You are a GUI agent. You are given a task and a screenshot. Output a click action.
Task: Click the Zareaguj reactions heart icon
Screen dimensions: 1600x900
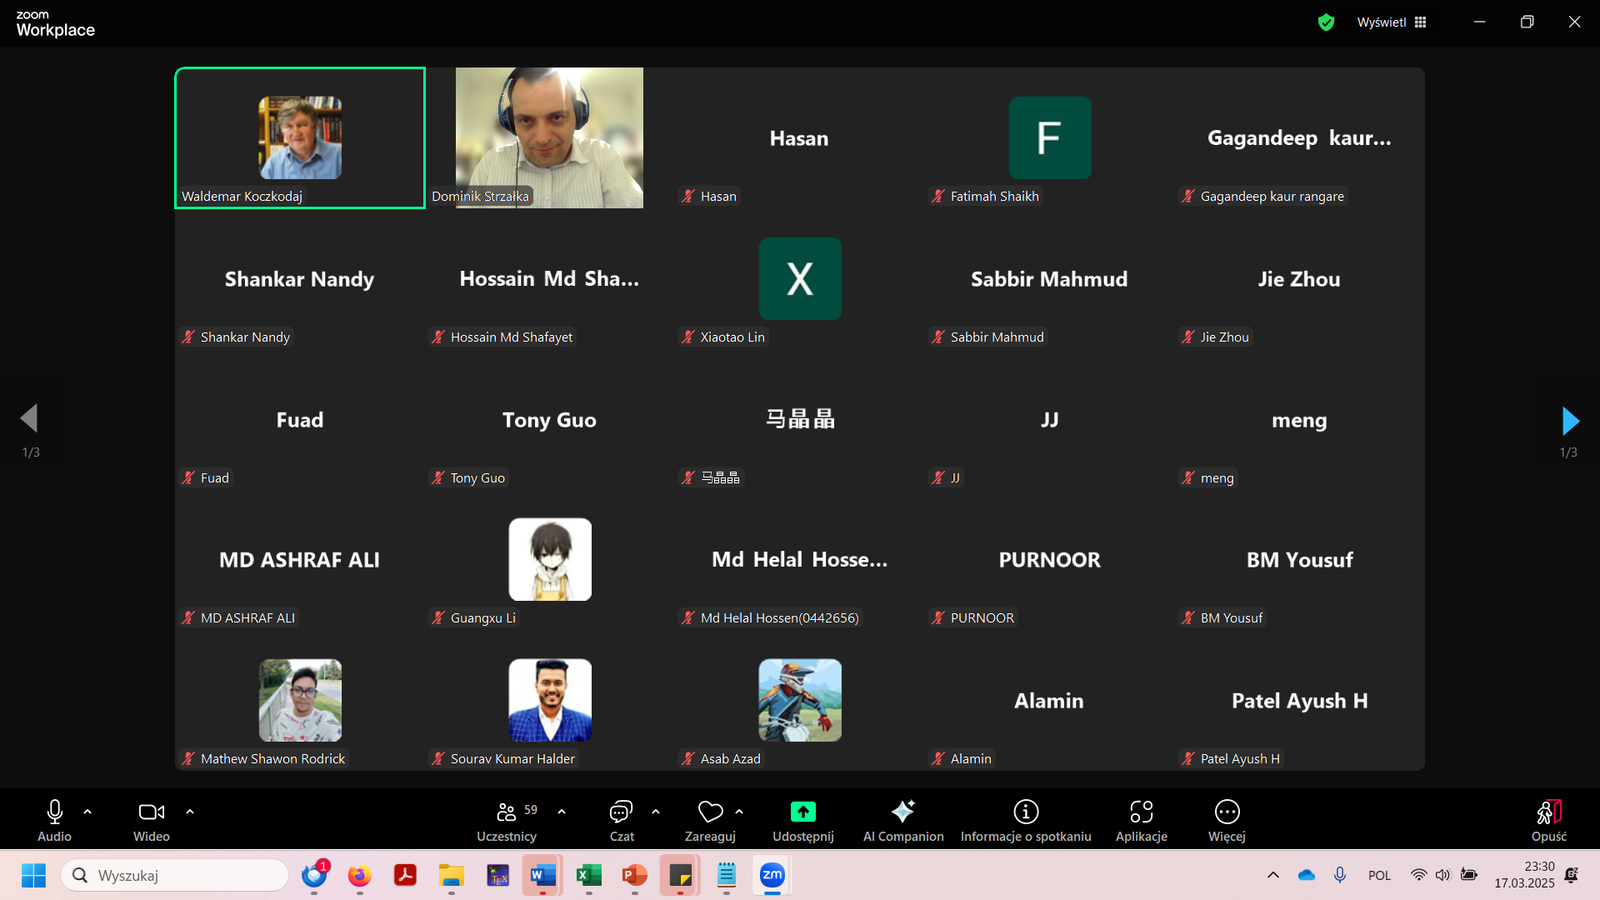click(710, 812)
